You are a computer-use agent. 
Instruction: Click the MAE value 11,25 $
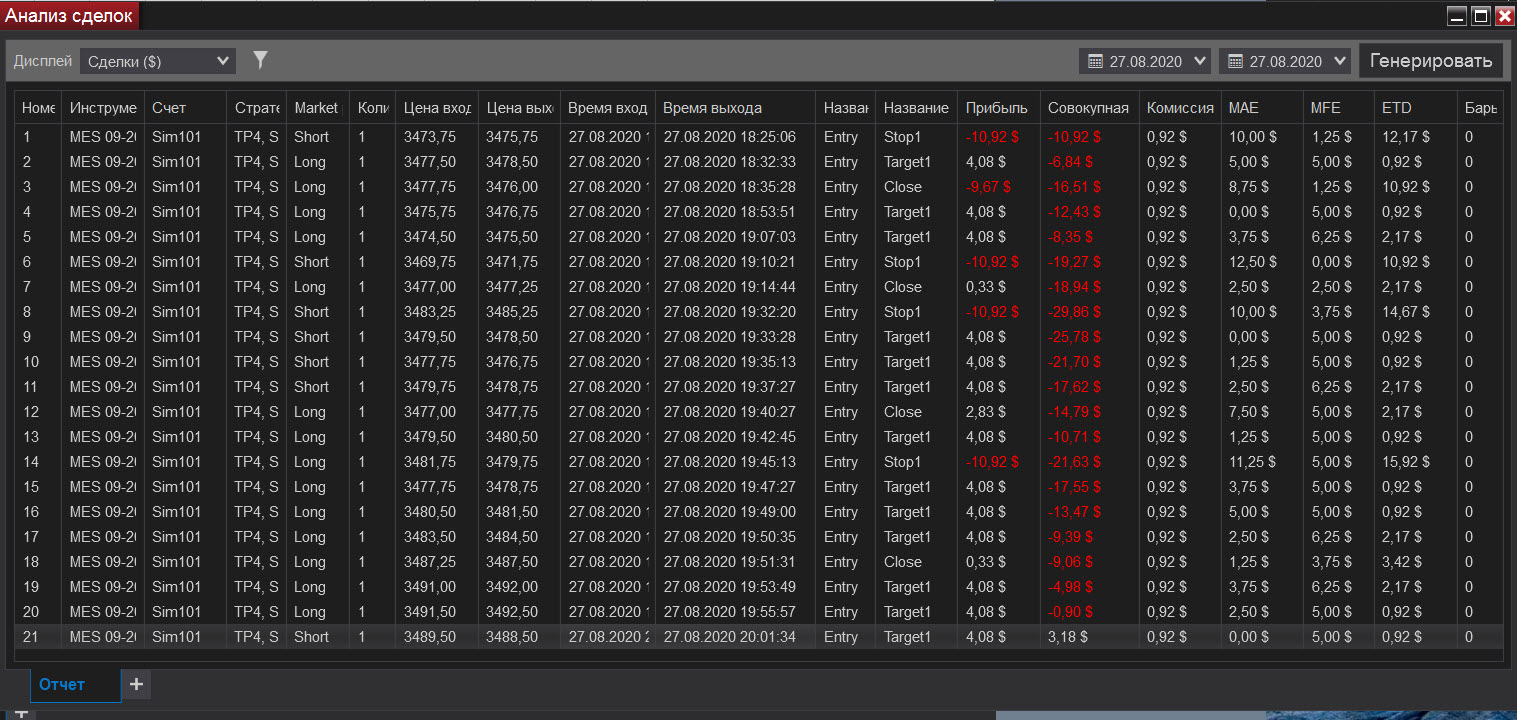[1253, 462]
